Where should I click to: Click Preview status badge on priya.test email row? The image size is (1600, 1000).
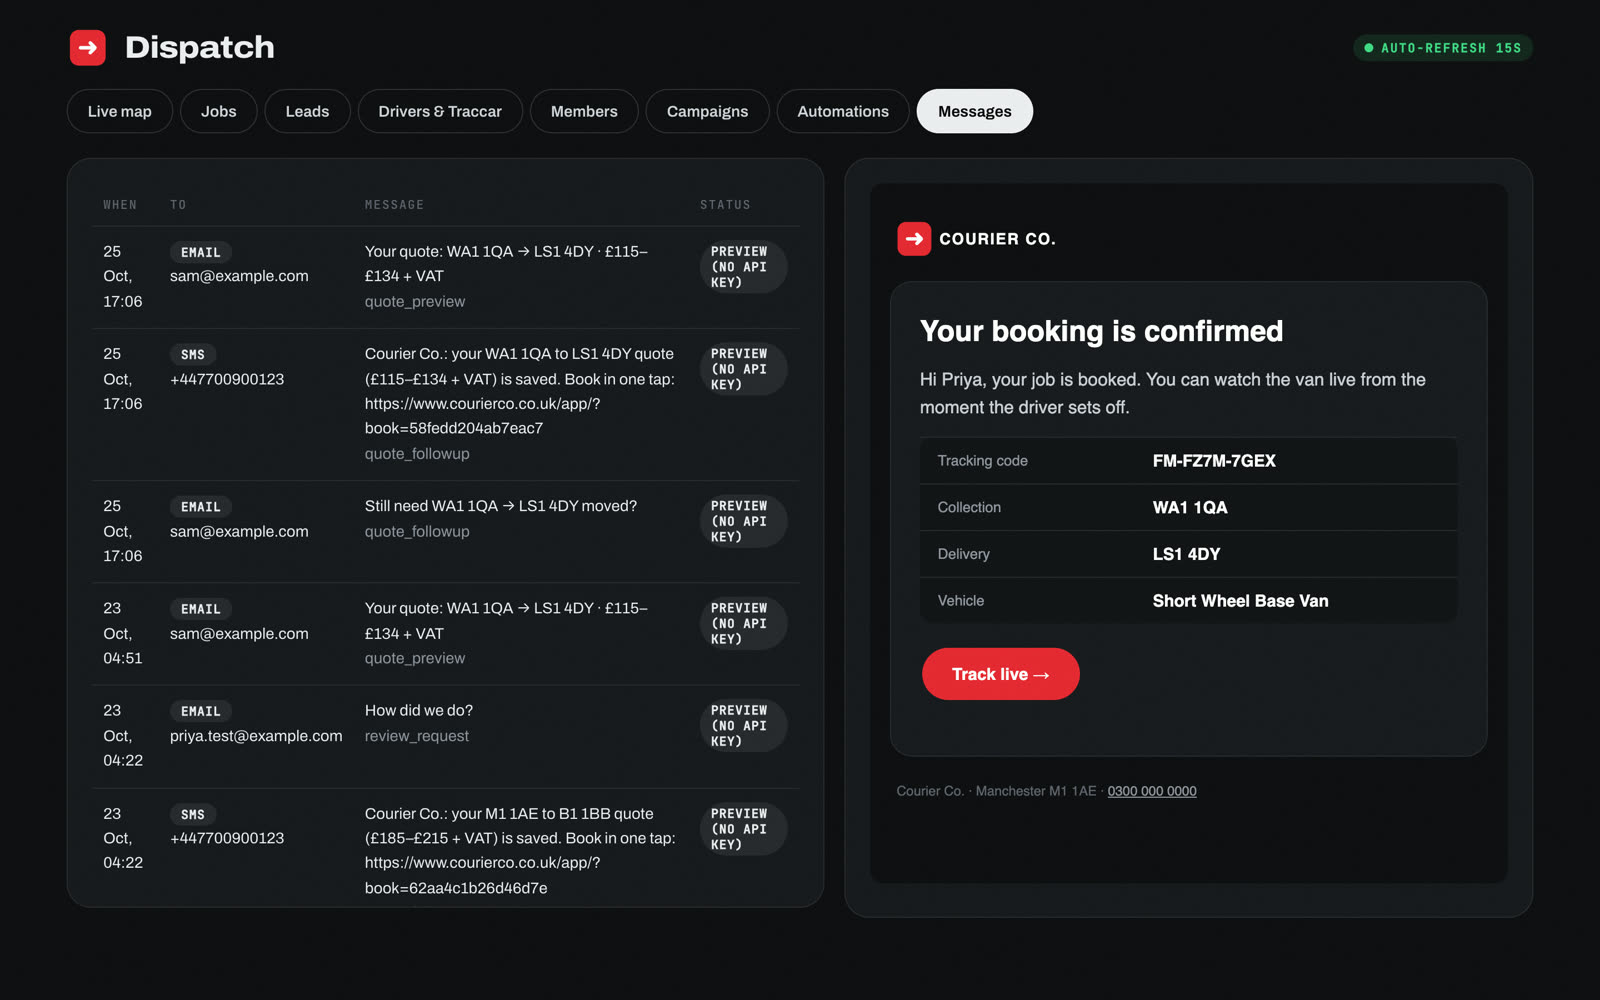pyautogui.click(x=743, y=726)
